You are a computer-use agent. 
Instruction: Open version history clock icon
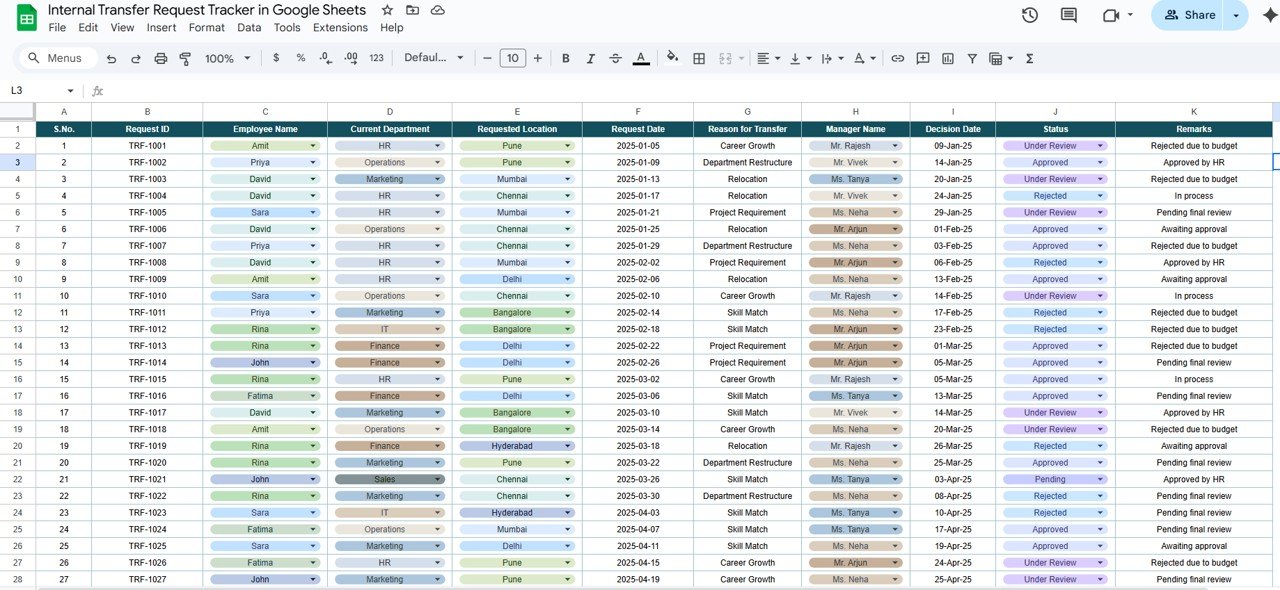1029,15
